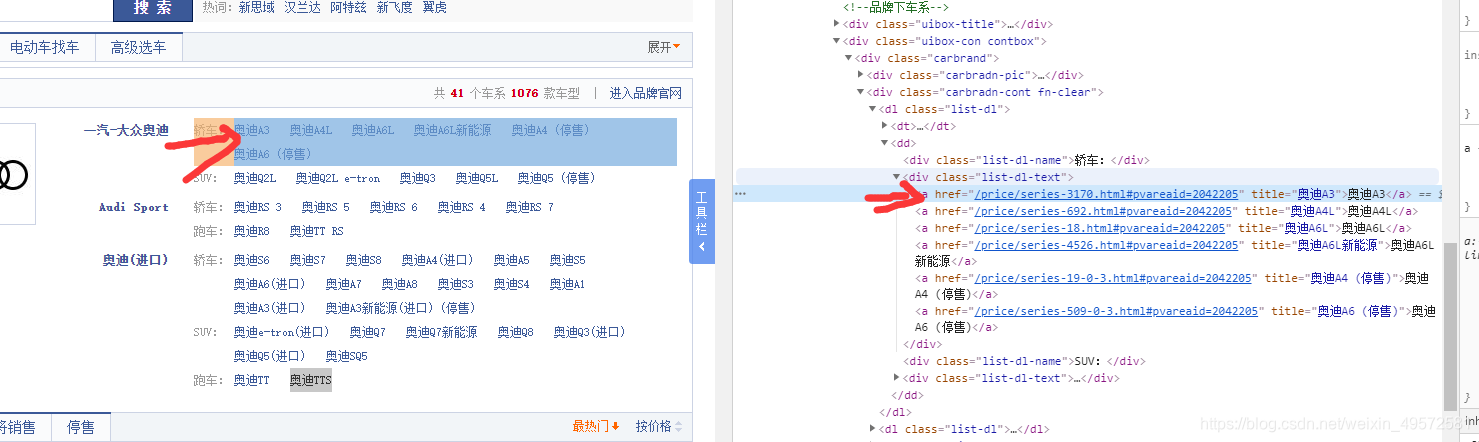Image resolution: width=1479 pixels, height=442 pixels.
Task: Click the 搜索 search button
Action: [x=152, y=8]
